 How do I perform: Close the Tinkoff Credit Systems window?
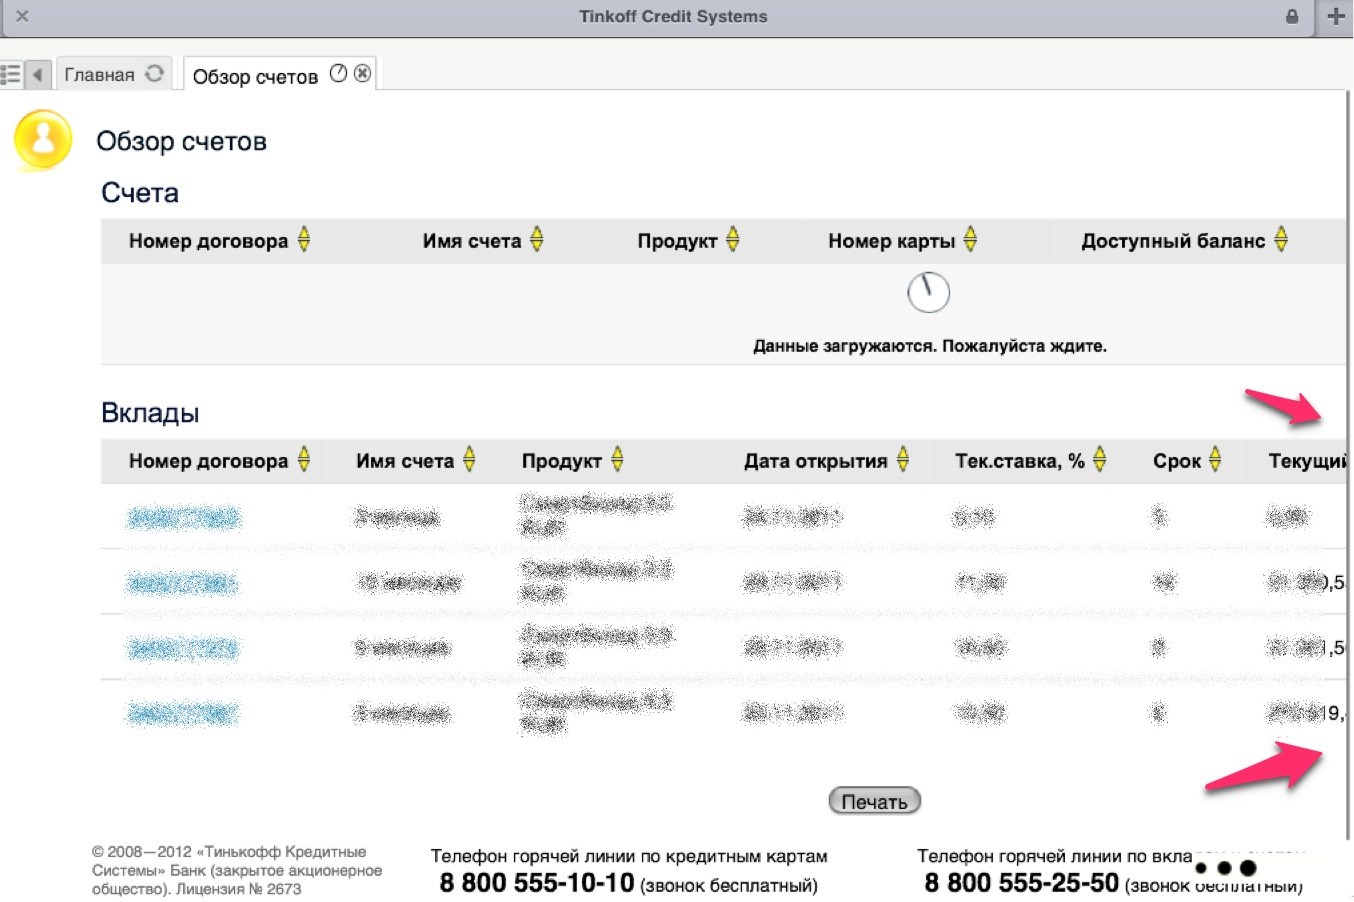pos(22,17)
